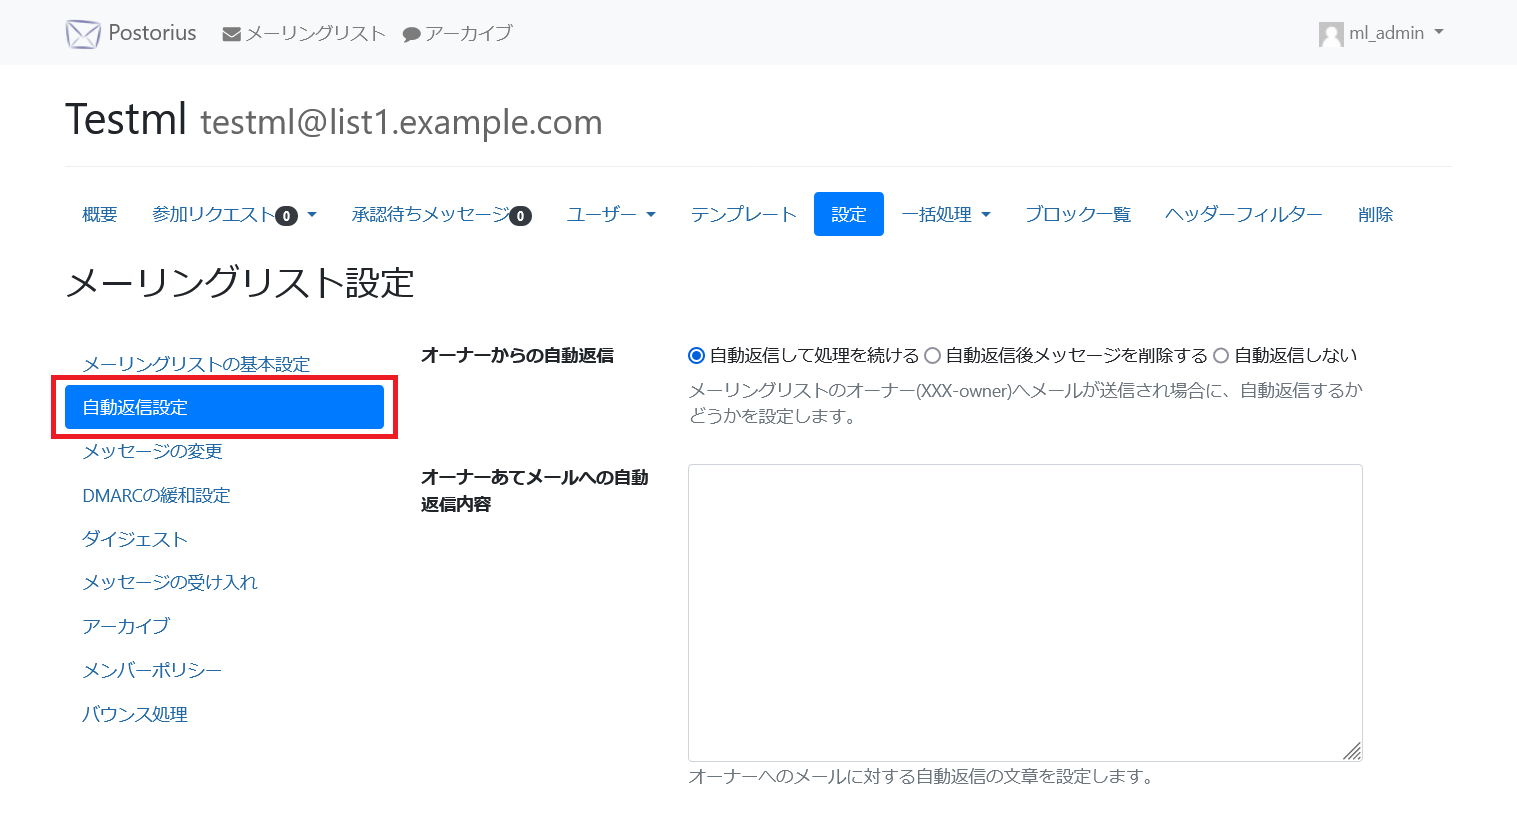This screenshot has width=1517, height=820.
Task: Switch to the テンプレート tab
Action: pos(743,214)
